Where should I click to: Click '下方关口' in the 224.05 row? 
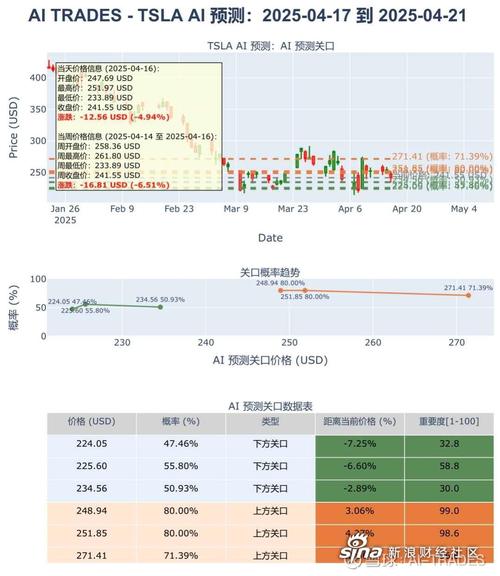270,444
